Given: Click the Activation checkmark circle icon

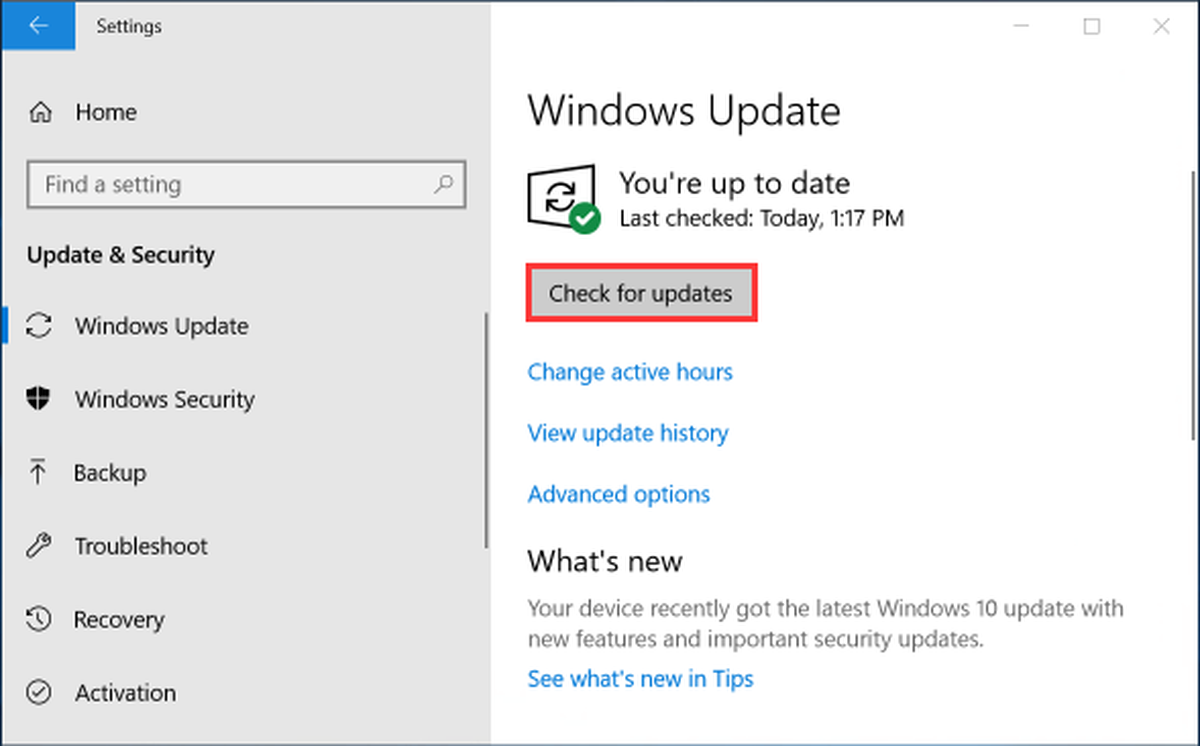Looking at the screenshot, I should click(39, 692).
